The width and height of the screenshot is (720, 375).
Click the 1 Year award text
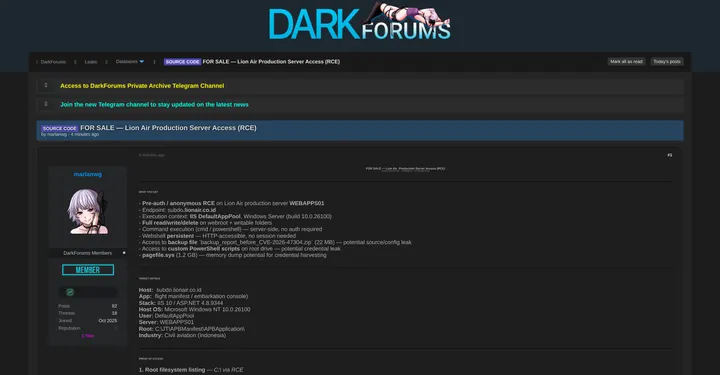pyautogui.click(x=88, y=336)
